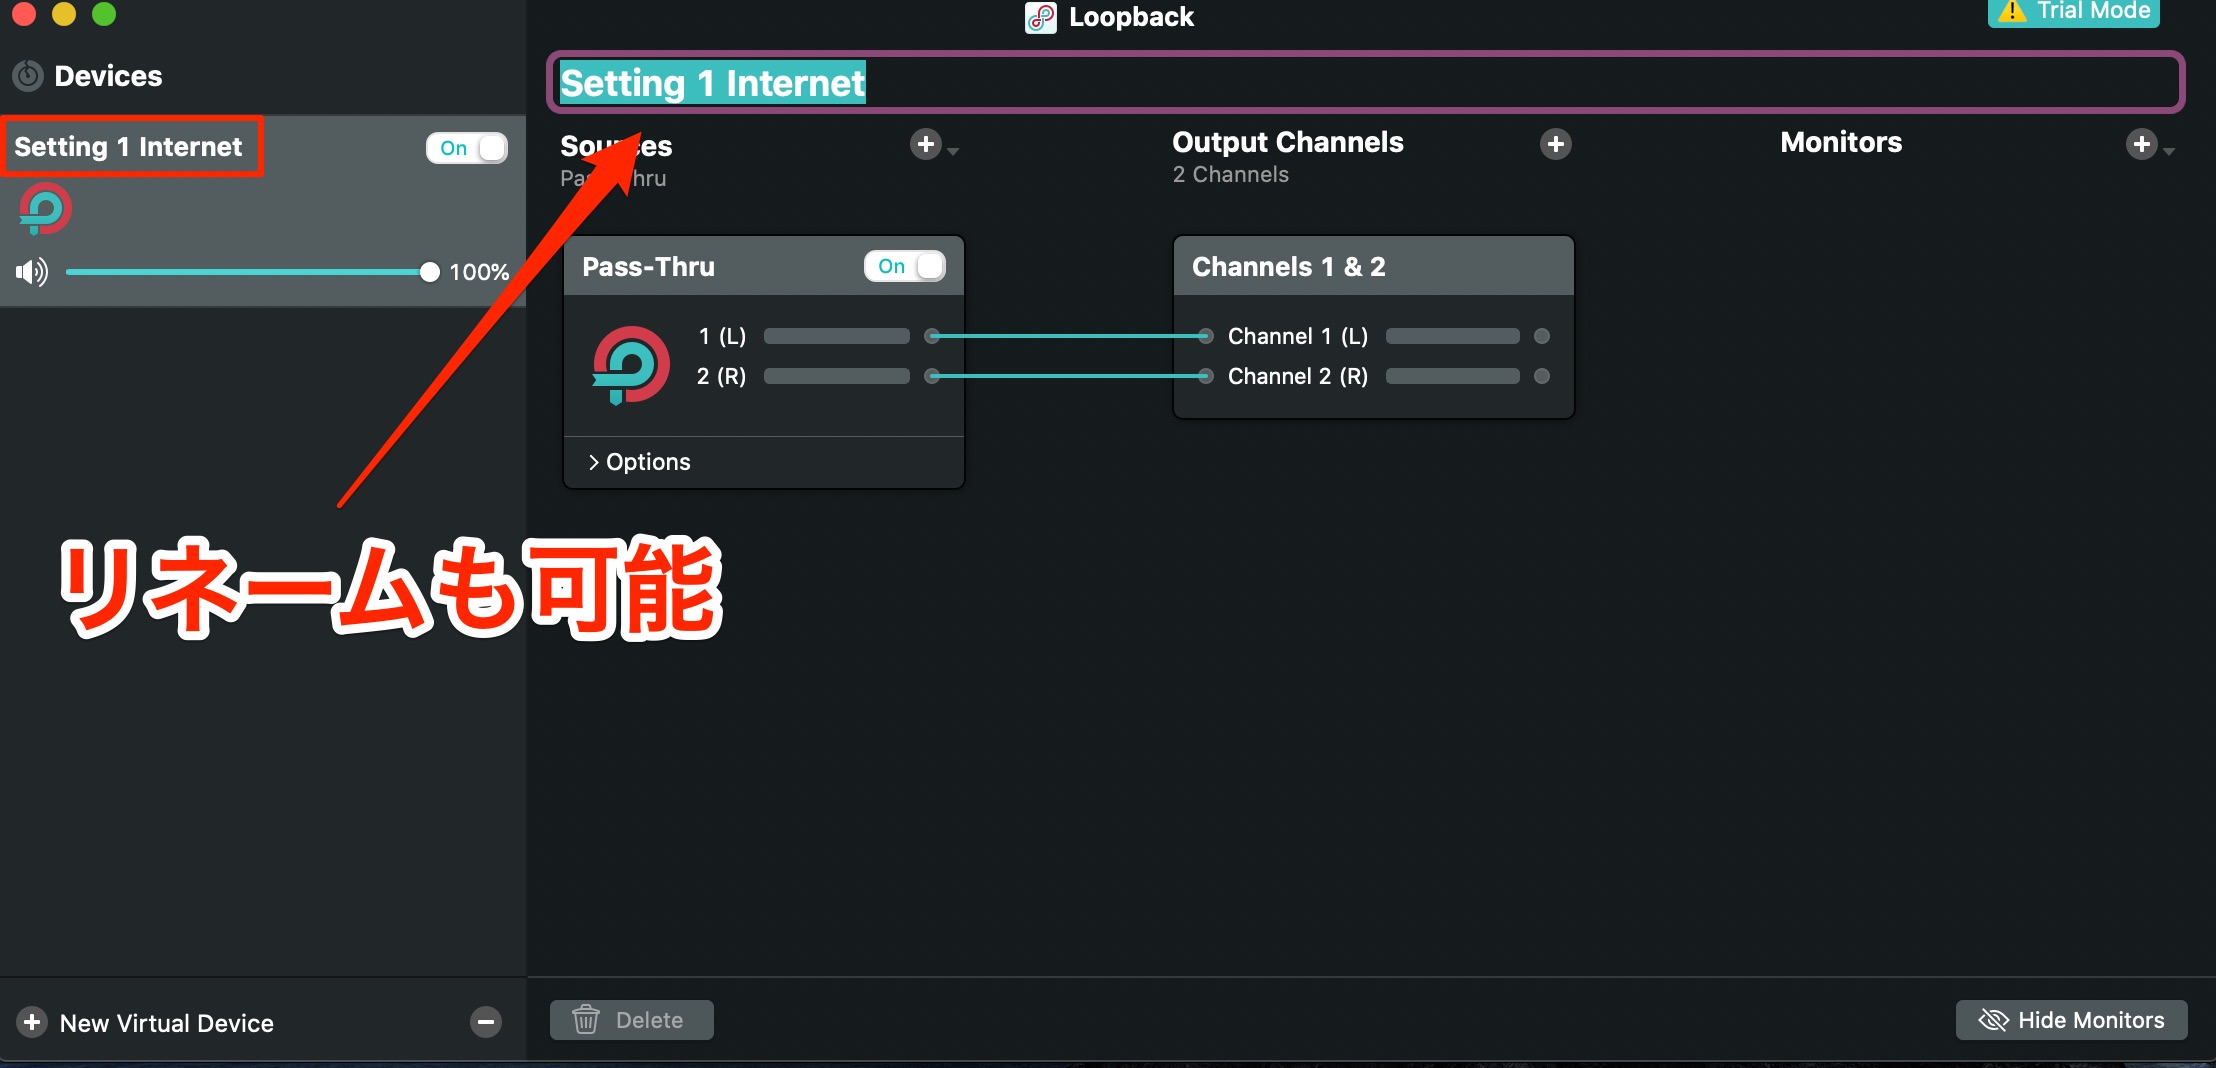Click the Hide Monitors button
2216x1068 pixels.
click(2071, 1020)
